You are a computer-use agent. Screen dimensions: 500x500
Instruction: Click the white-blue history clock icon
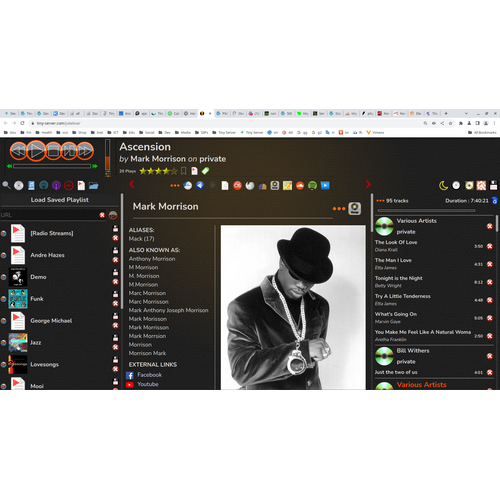(x=188, y=185)
